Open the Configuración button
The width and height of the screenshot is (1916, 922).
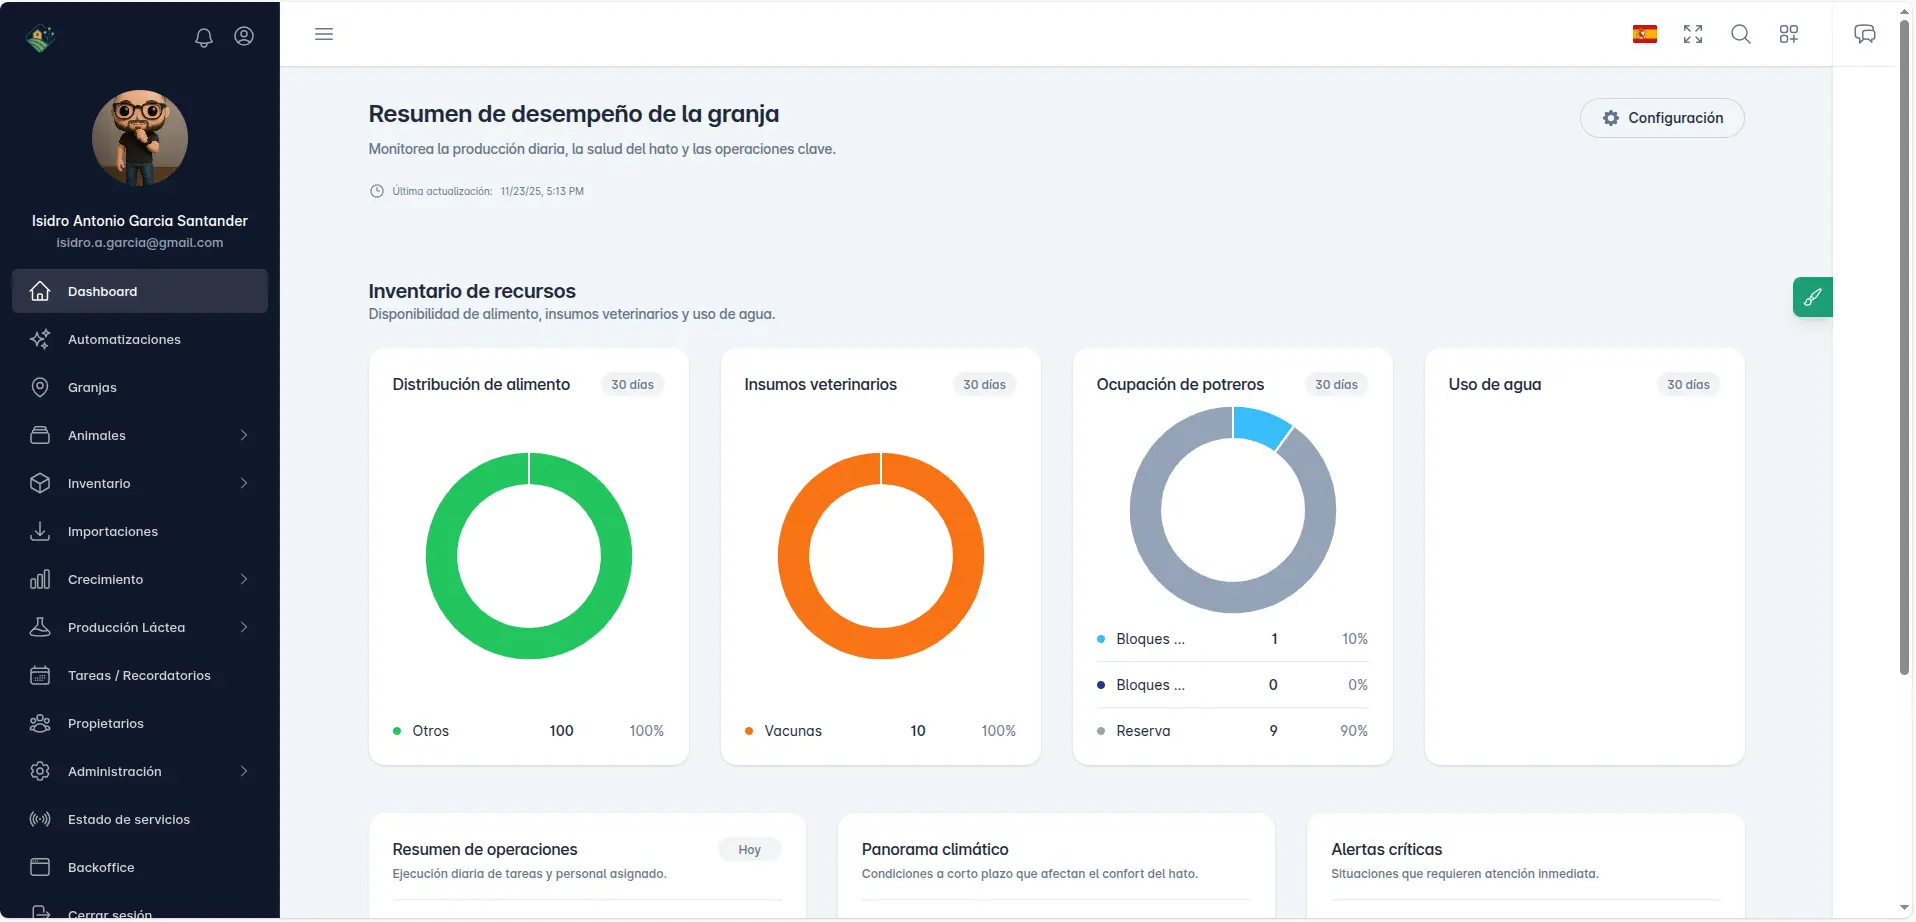[x=1662, y=117]
